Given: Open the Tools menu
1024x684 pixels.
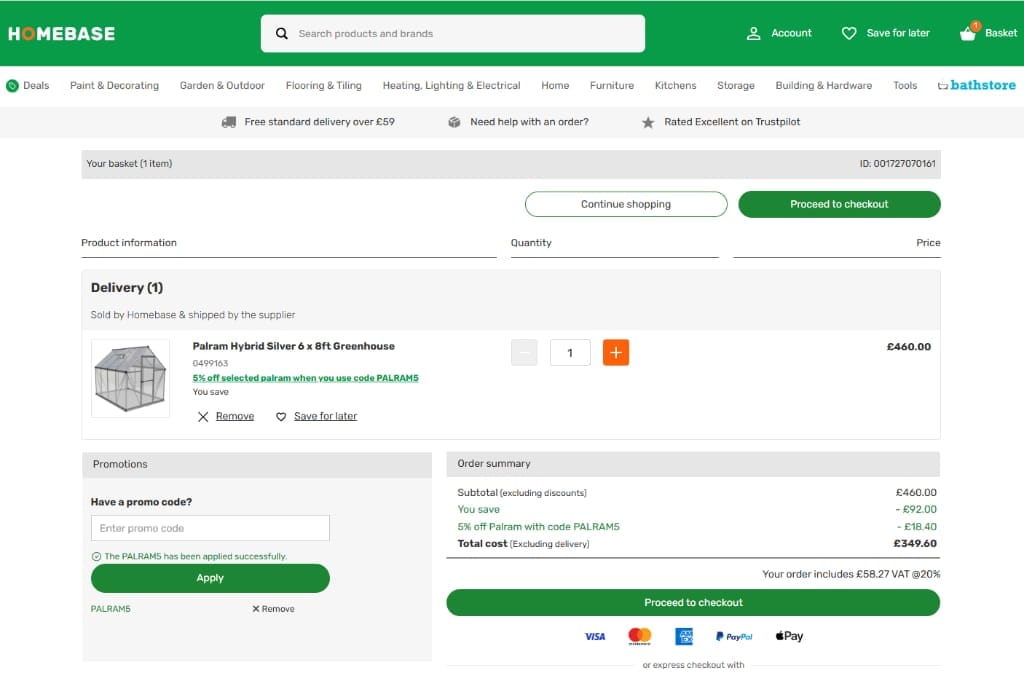Looking at the screenshot, I should 904,86.
